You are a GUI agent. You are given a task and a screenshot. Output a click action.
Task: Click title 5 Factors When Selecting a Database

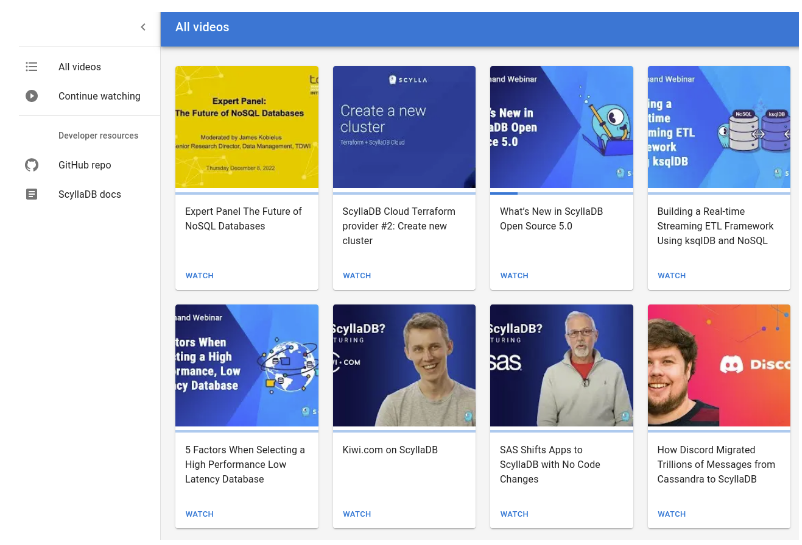tap(245, 464)
